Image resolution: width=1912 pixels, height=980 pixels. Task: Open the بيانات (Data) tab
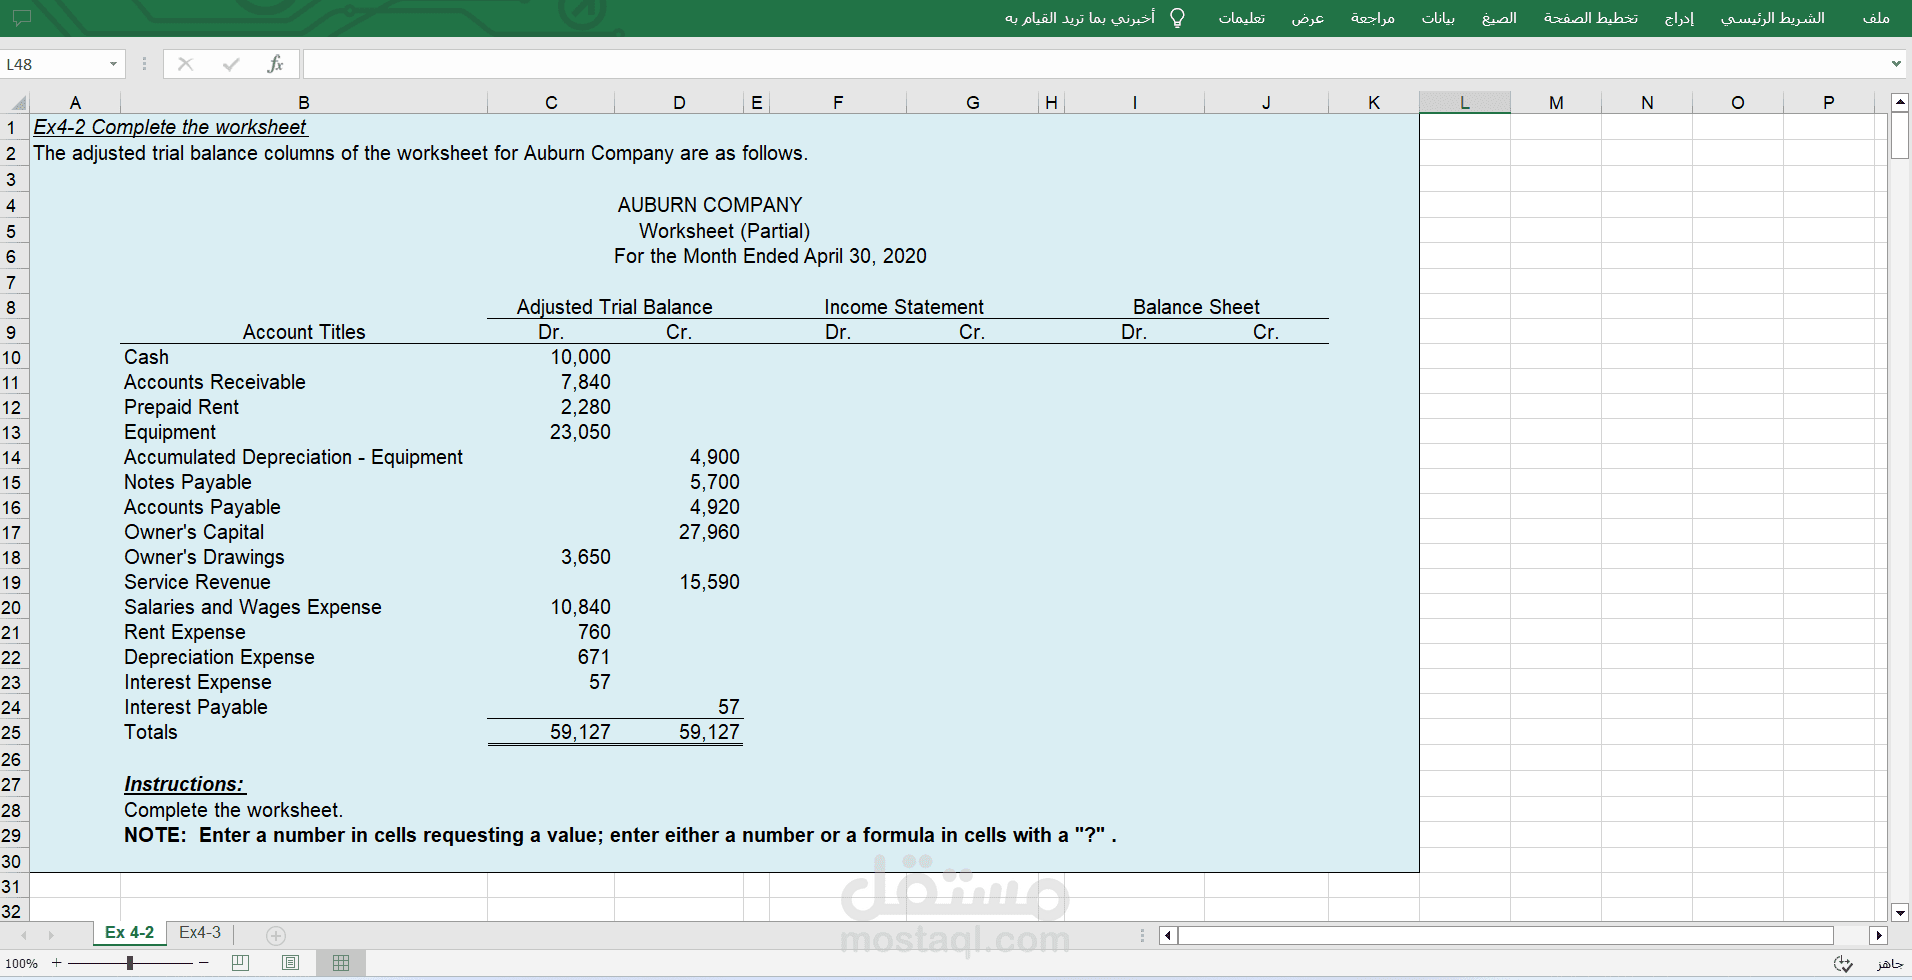(x=1438, y=18)
